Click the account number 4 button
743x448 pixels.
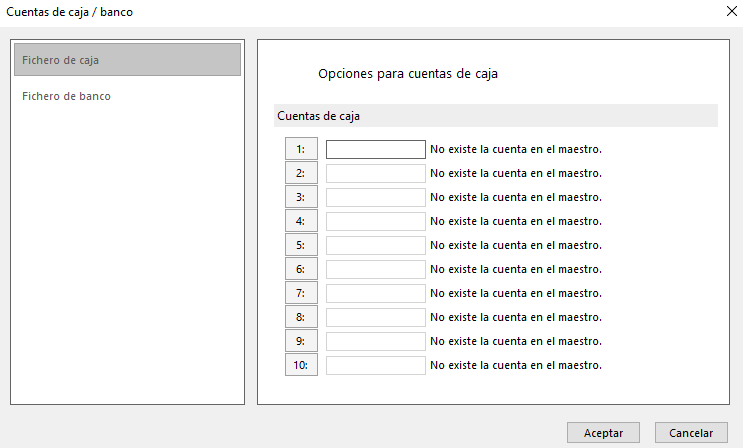[x=301, y=221]
